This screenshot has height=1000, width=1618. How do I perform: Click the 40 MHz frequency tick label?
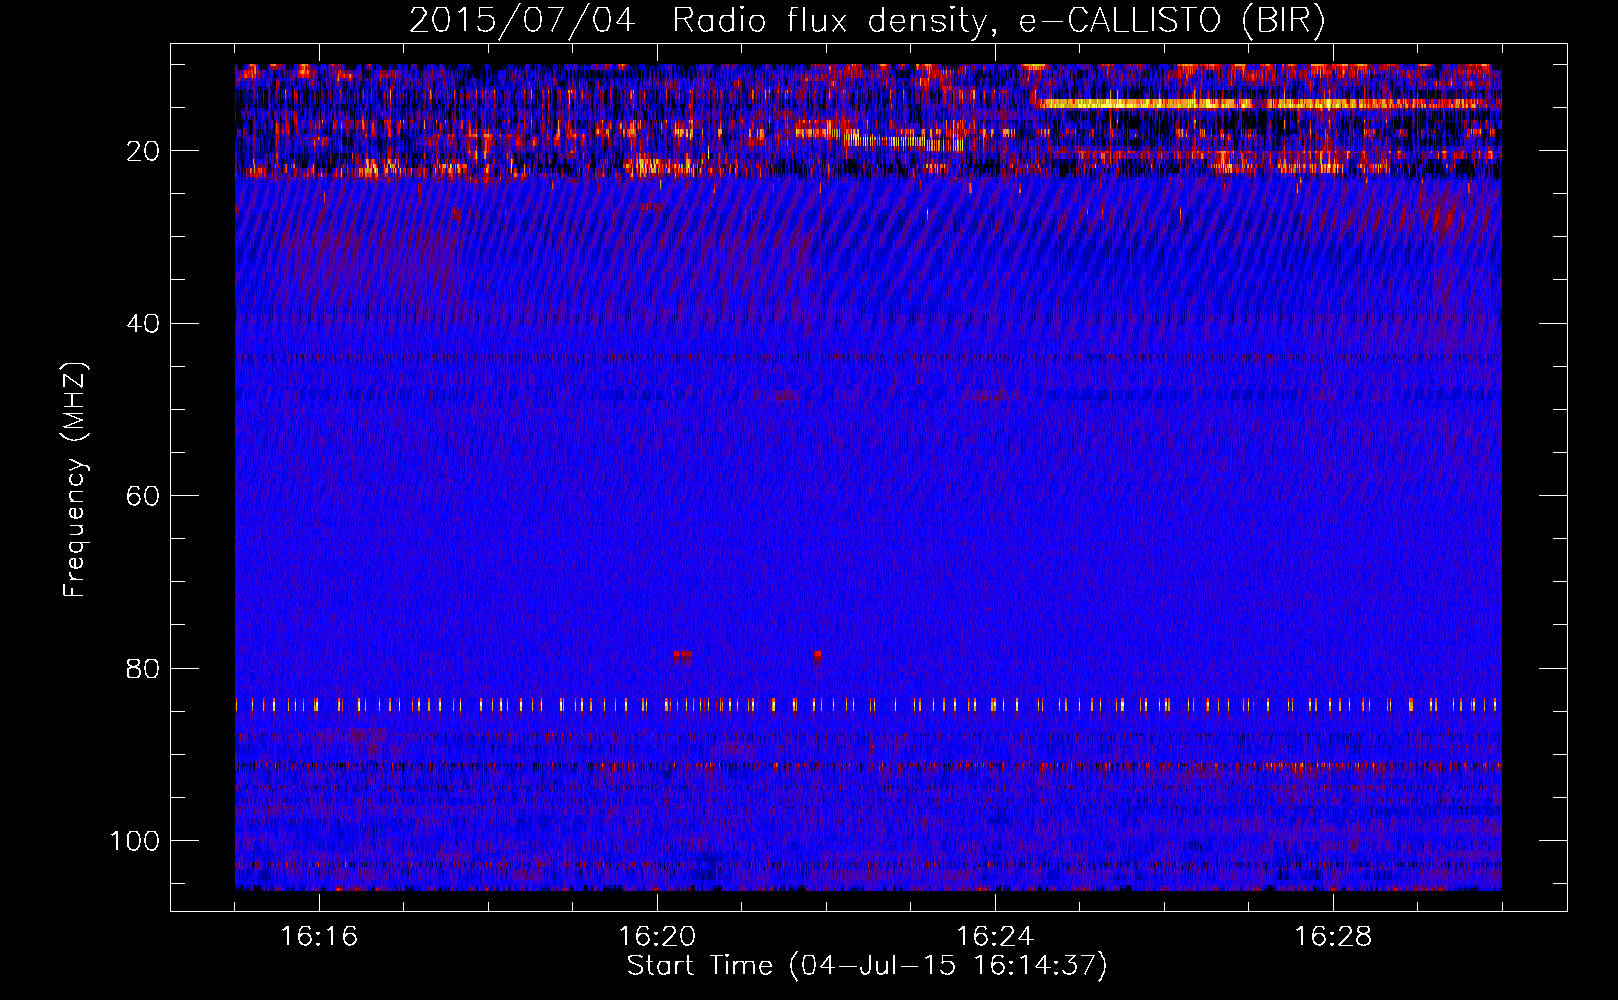pyautogui.click(x=143, y=323)
